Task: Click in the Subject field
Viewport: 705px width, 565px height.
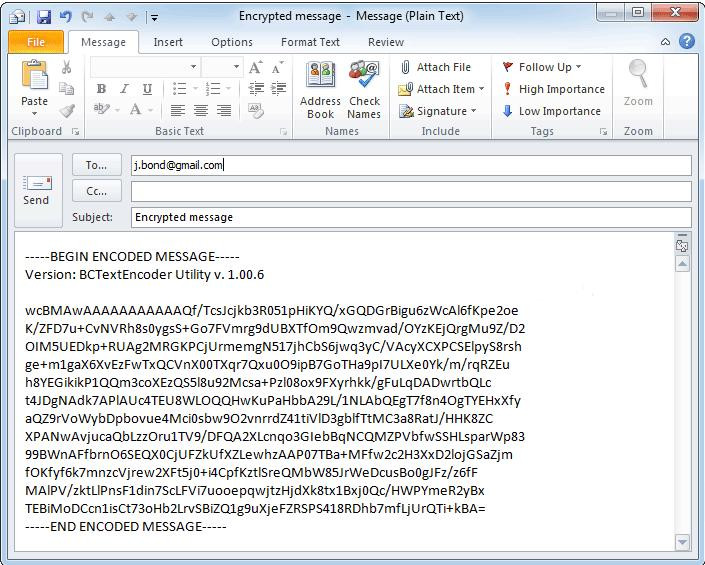Action: point(411,217)
